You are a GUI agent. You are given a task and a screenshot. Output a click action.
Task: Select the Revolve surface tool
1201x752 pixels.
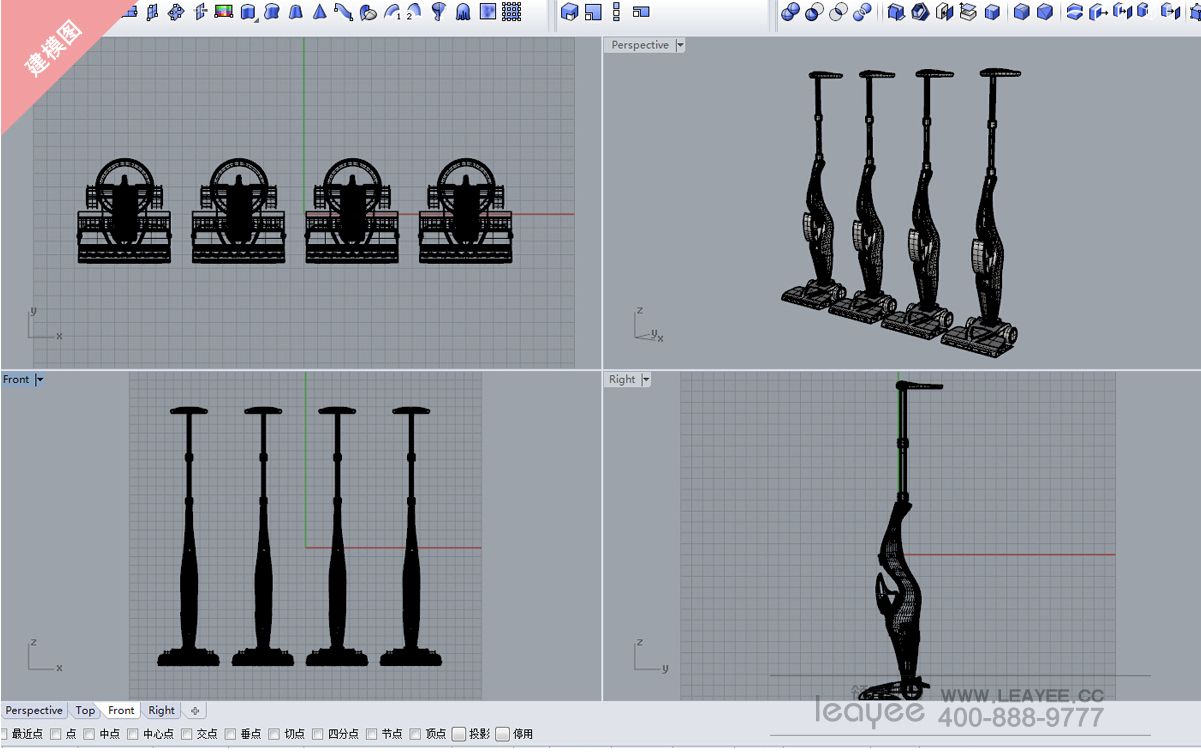[x=439, y=12]
